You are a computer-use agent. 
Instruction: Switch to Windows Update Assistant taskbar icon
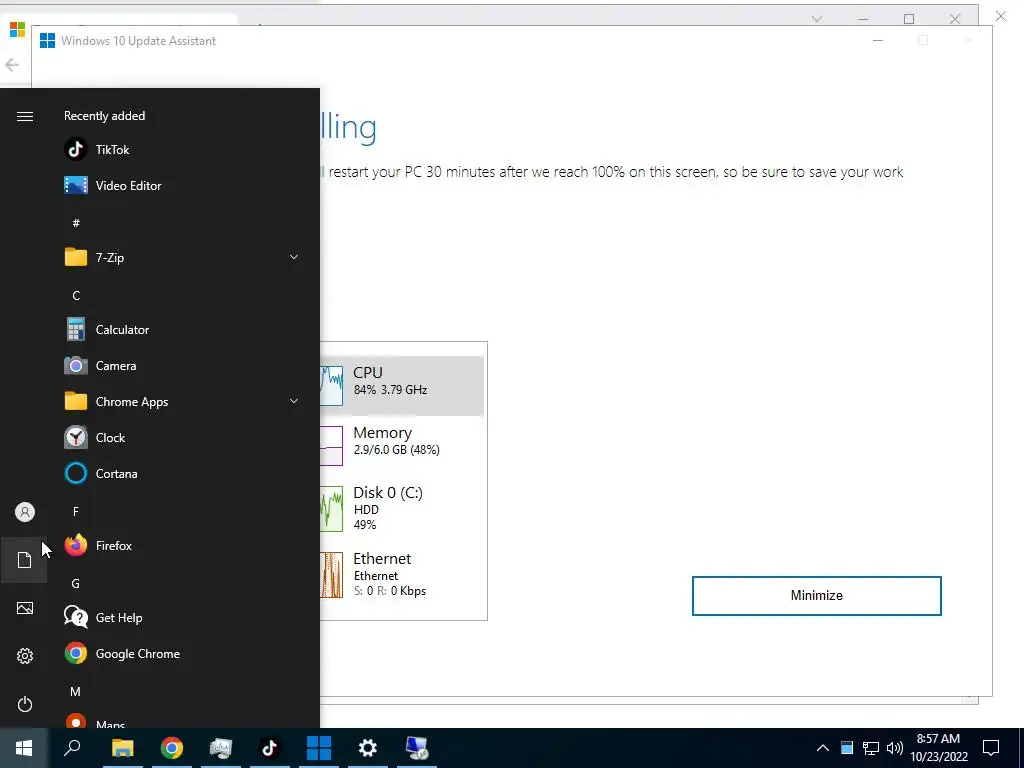tap(319, 748)
